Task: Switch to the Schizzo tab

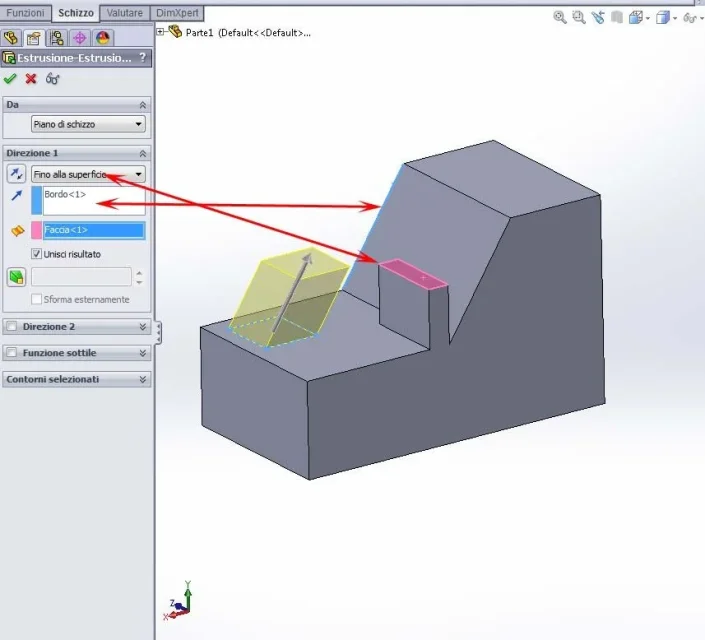Action: pos(76,13)
